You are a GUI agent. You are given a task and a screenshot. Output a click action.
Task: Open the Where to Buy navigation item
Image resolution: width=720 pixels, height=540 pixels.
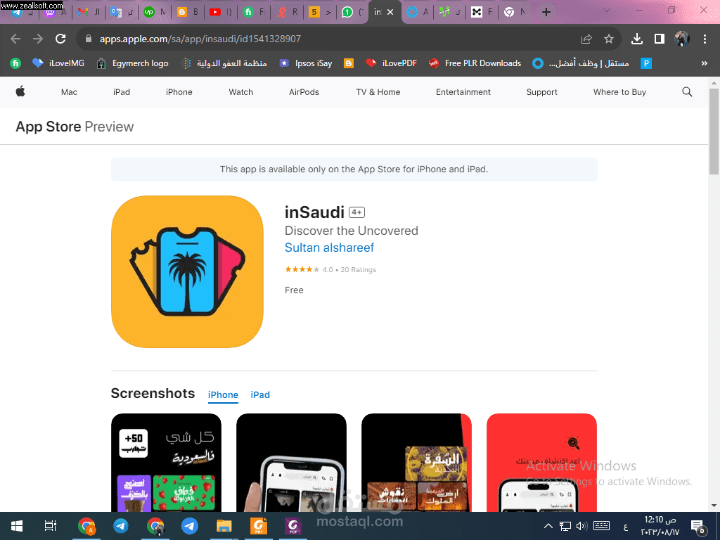619,92
